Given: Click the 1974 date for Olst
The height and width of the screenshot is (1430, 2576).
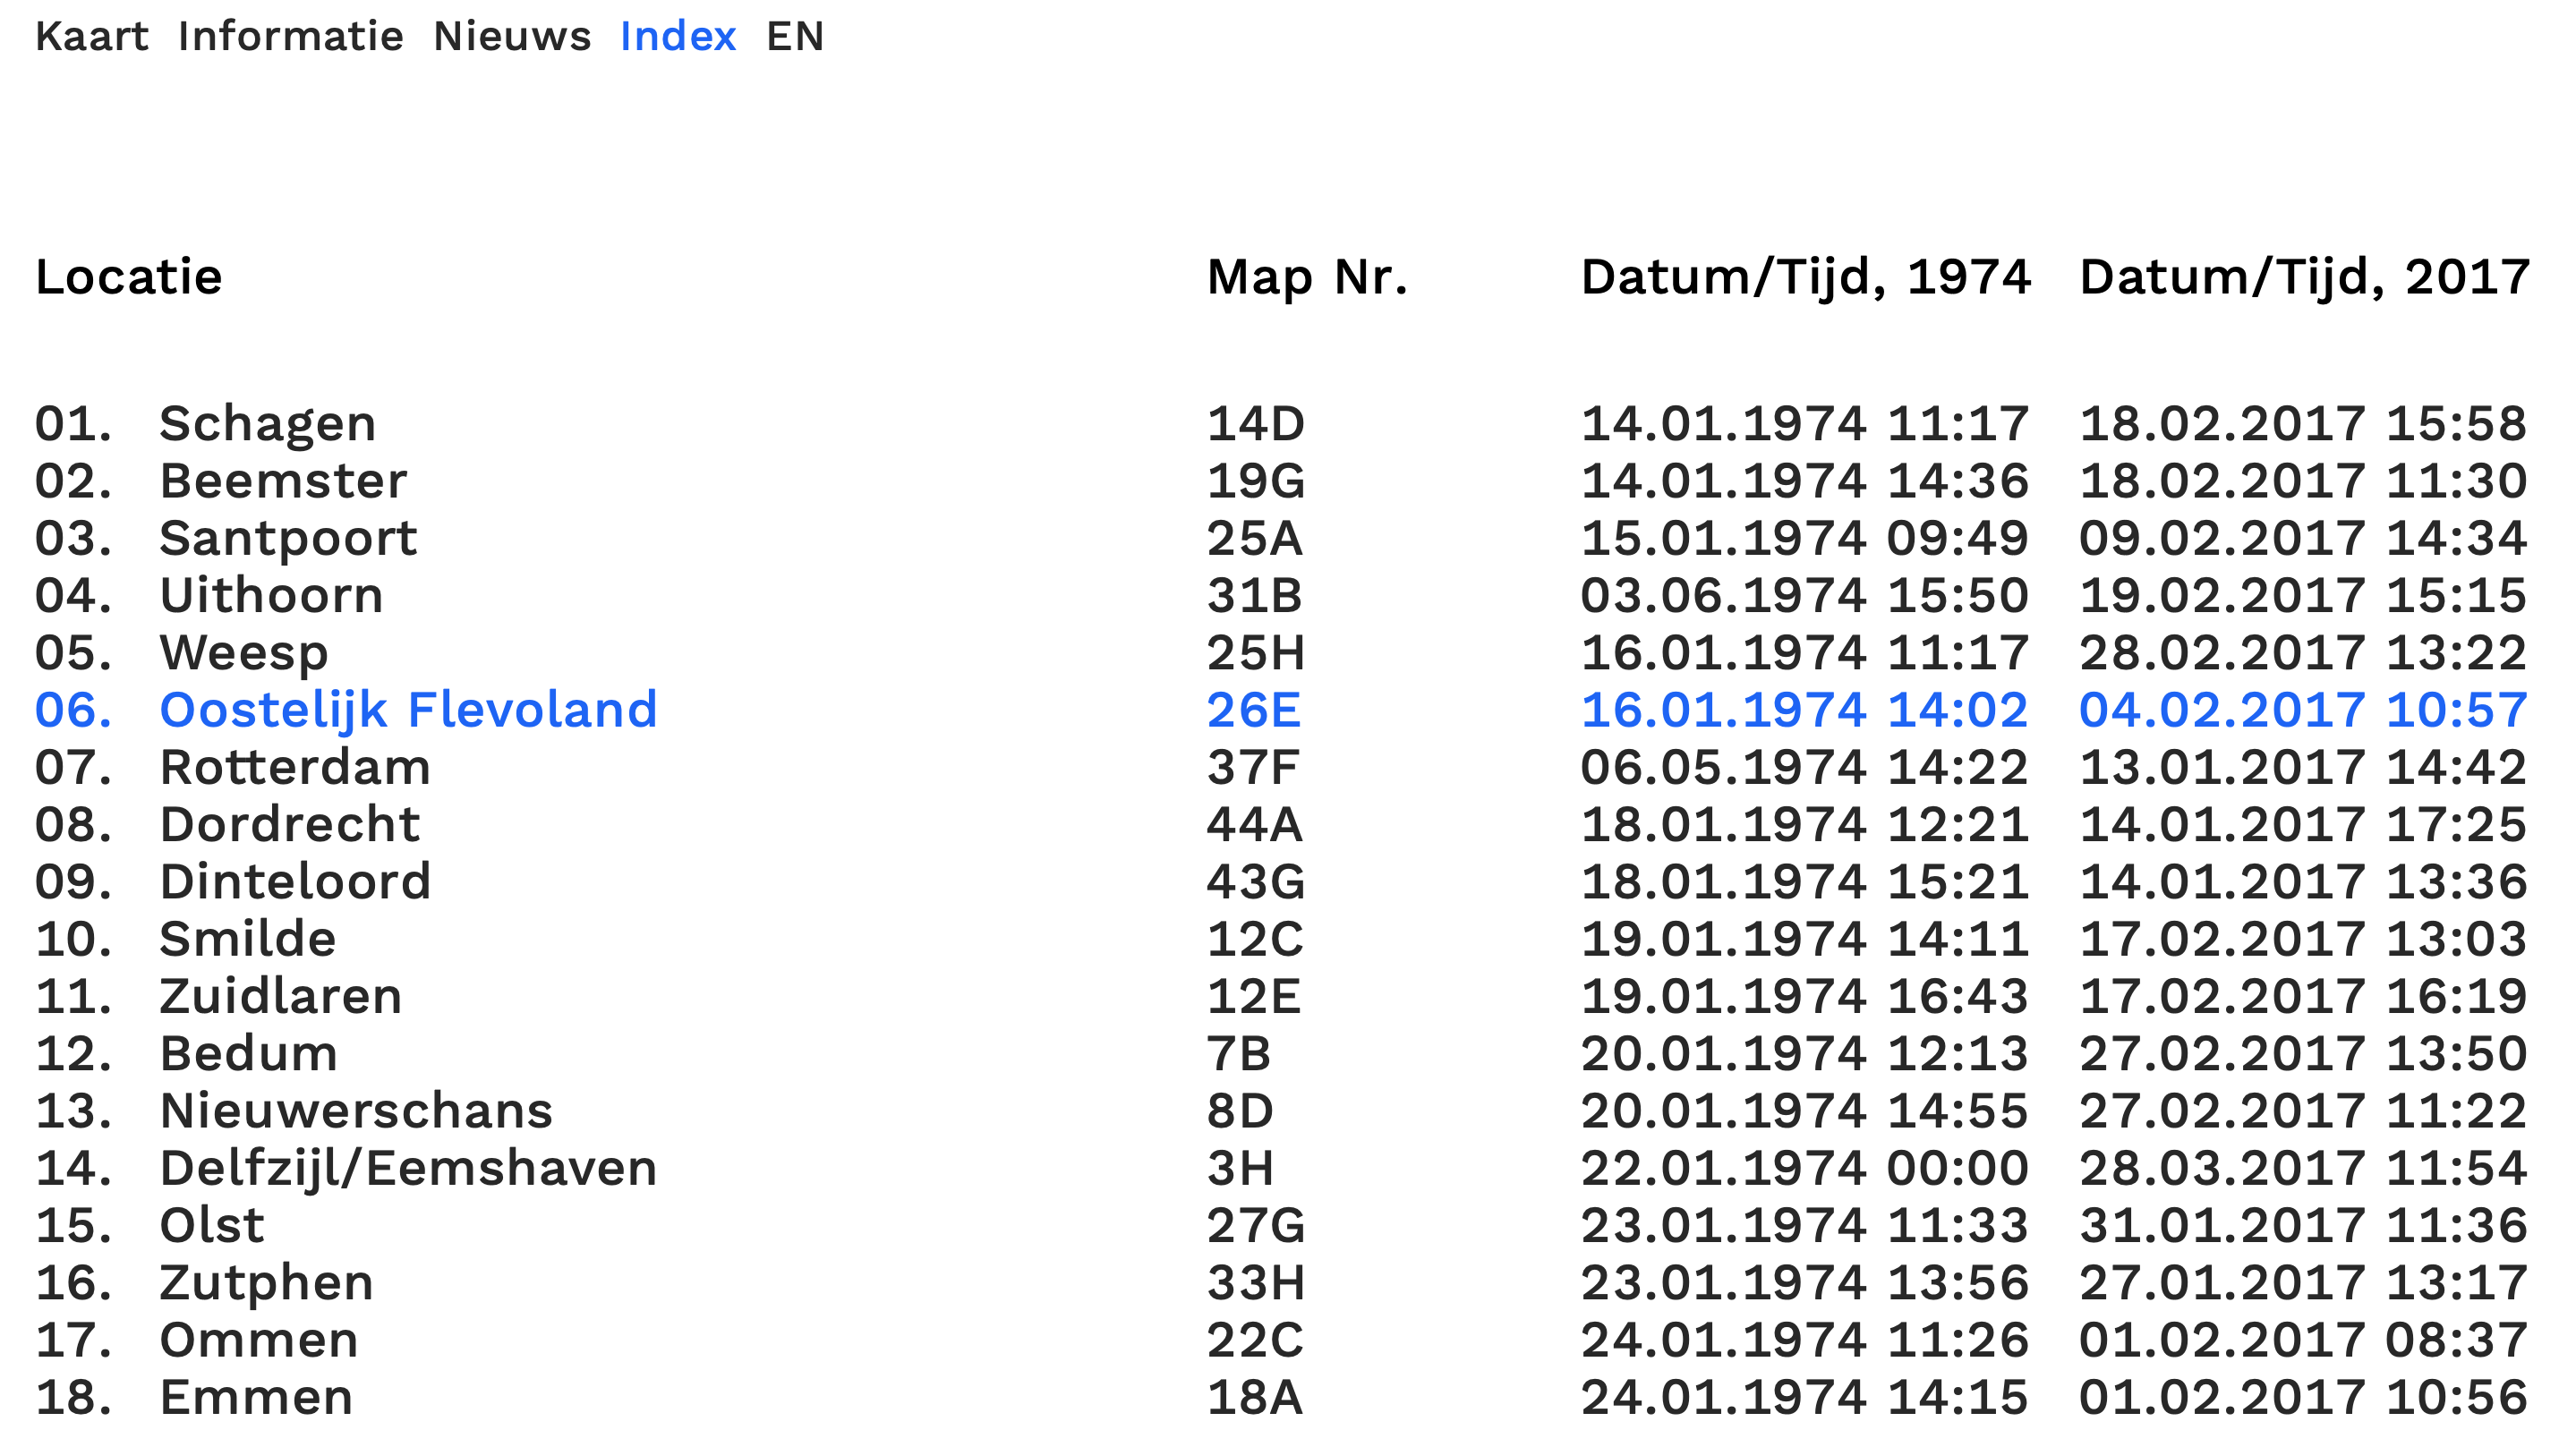Looking at the screenshot, I should click(1803, 1226).
